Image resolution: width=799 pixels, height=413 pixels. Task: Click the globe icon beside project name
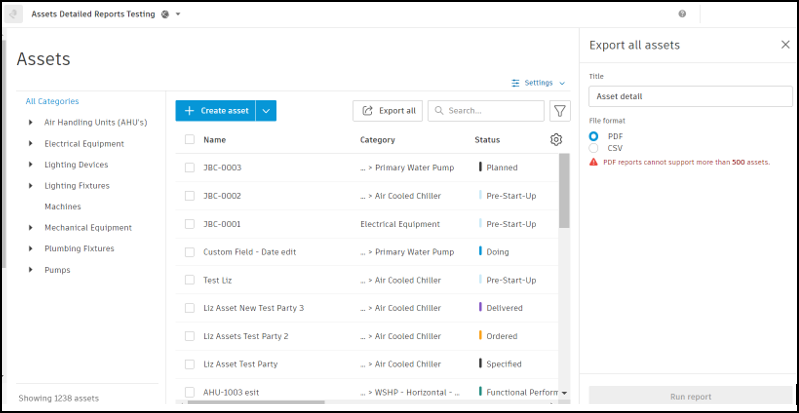click(164, 14)
